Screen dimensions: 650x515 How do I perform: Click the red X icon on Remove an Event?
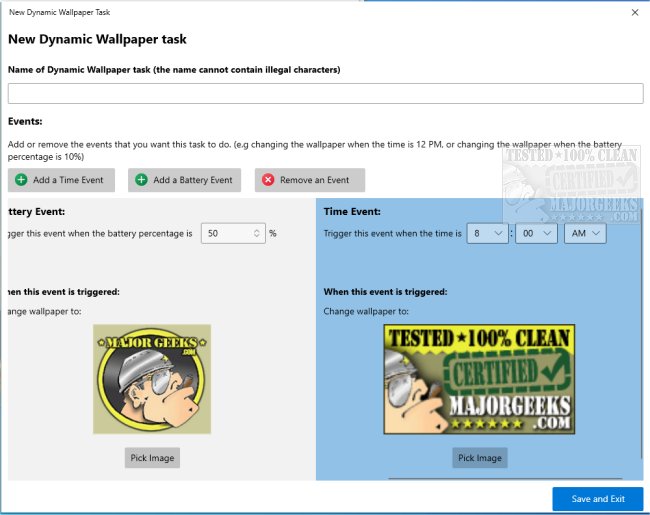pos(268,180)
